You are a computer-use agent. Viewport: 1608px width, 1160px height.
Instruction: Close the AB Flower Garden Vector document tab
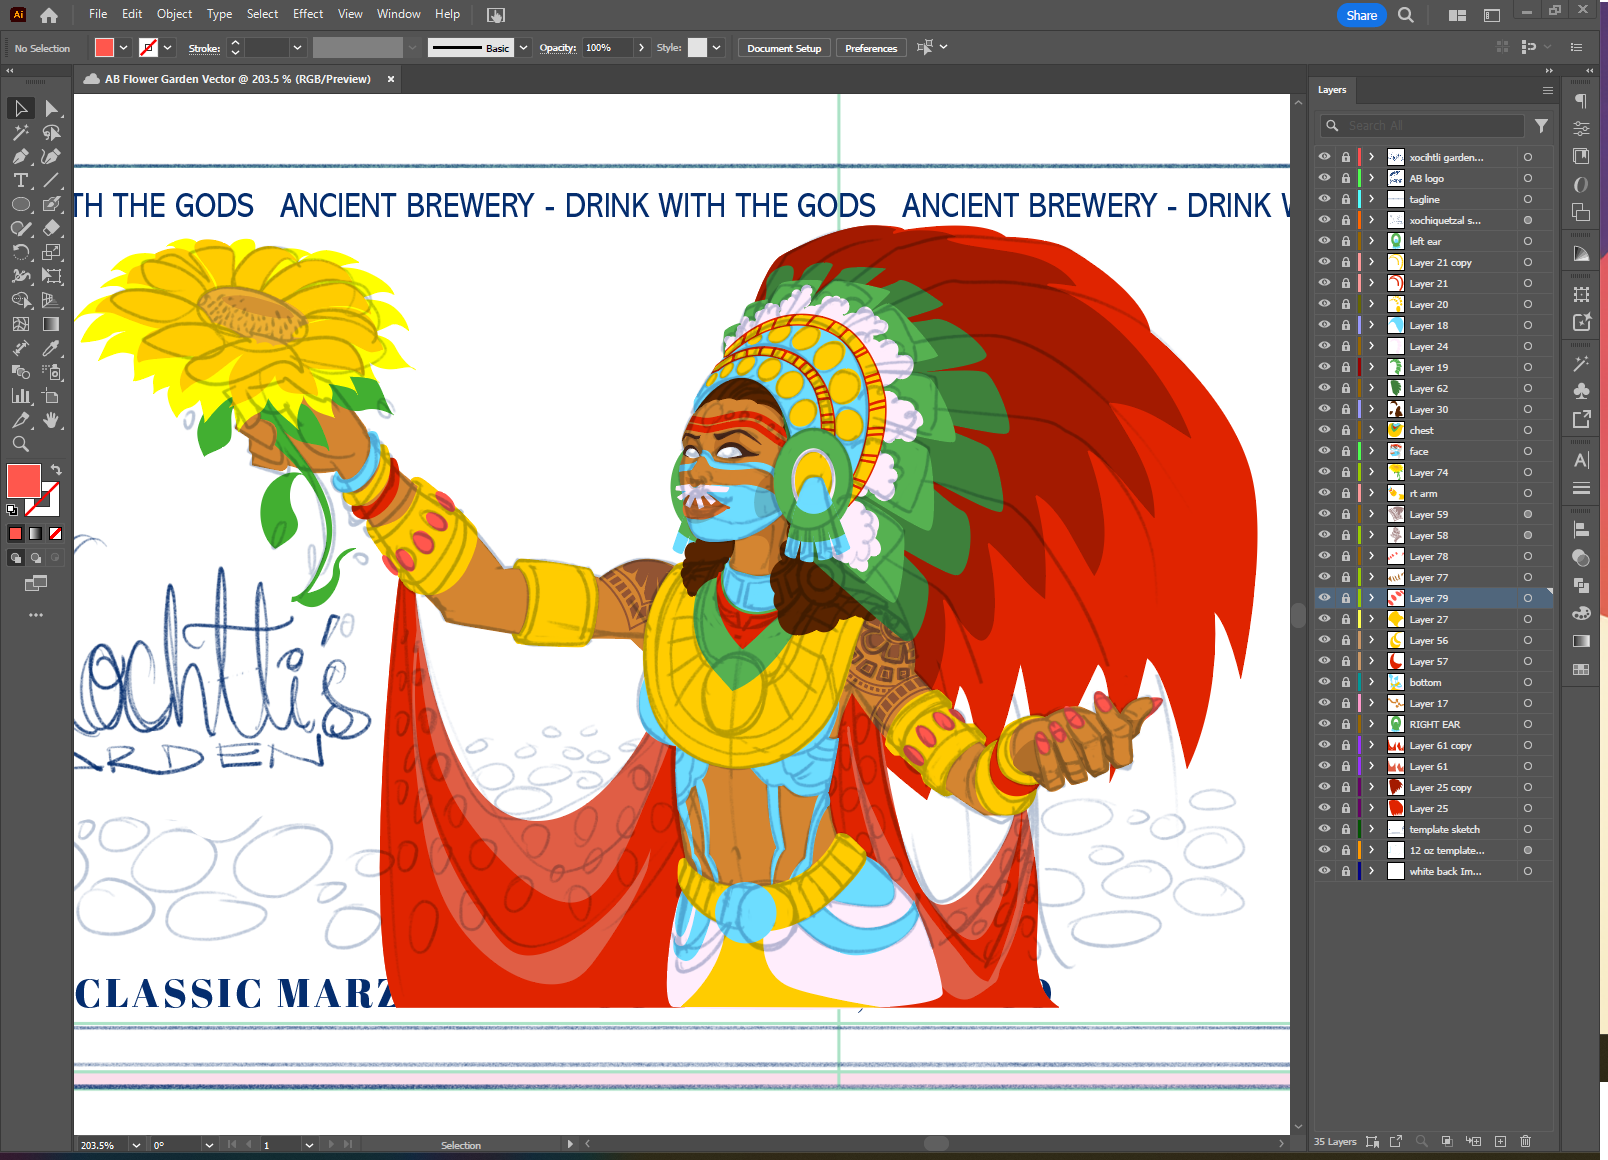[x=391, y=79]
